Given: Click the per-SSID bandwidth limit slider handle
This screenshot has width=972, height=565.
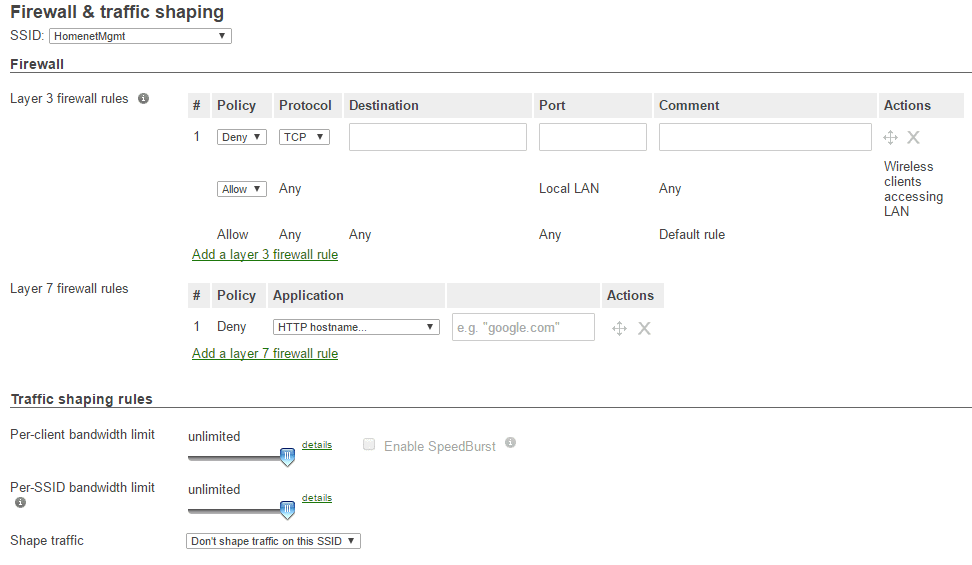Looking at the screenshot, I should [x=288, y=510].
